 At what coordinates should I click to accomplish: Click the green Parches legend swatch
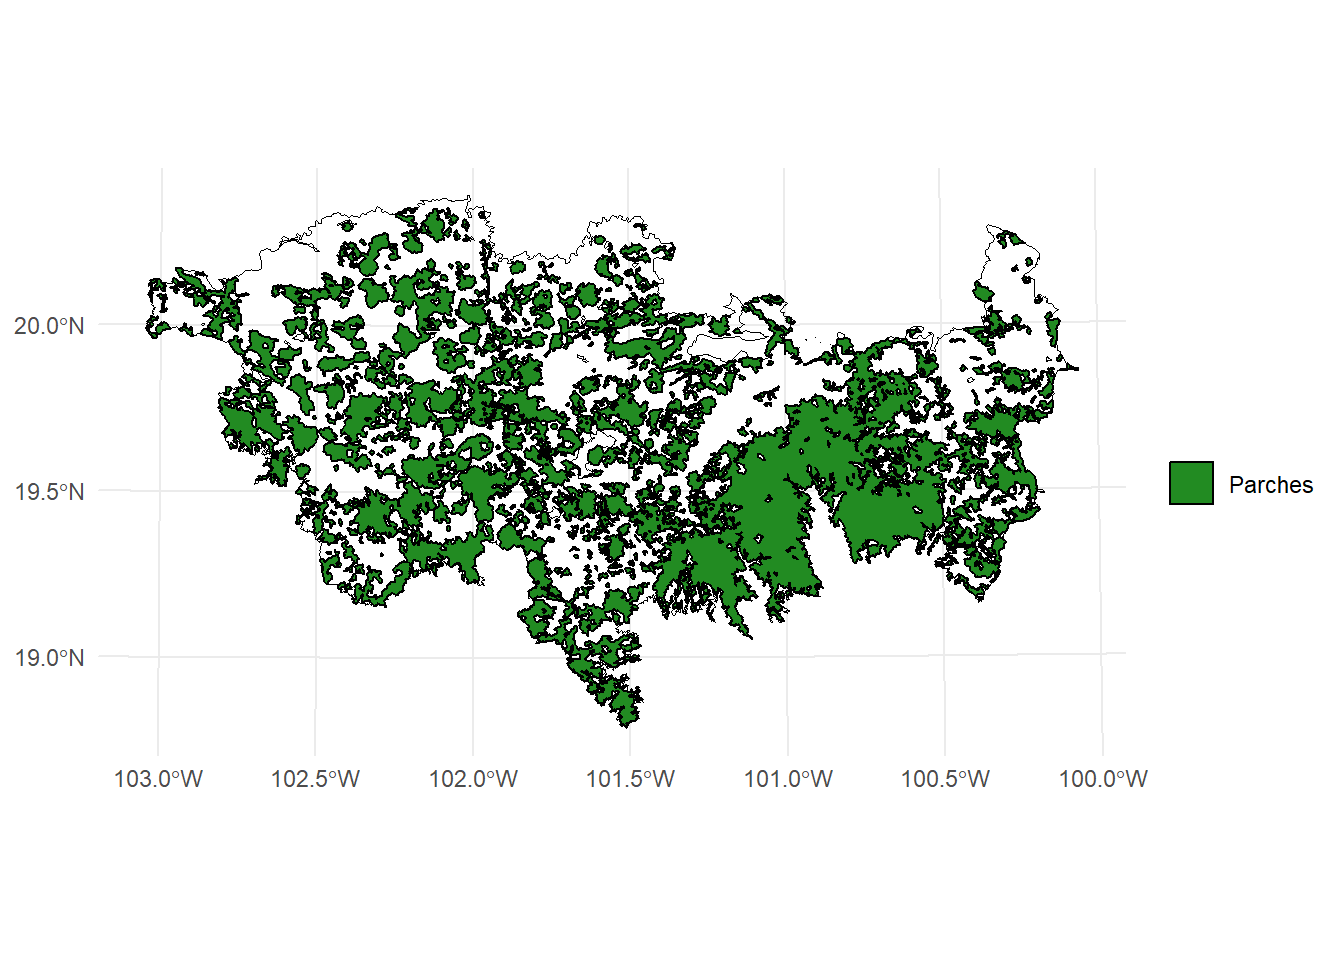pyautogui.click(x=1191, y=484)
